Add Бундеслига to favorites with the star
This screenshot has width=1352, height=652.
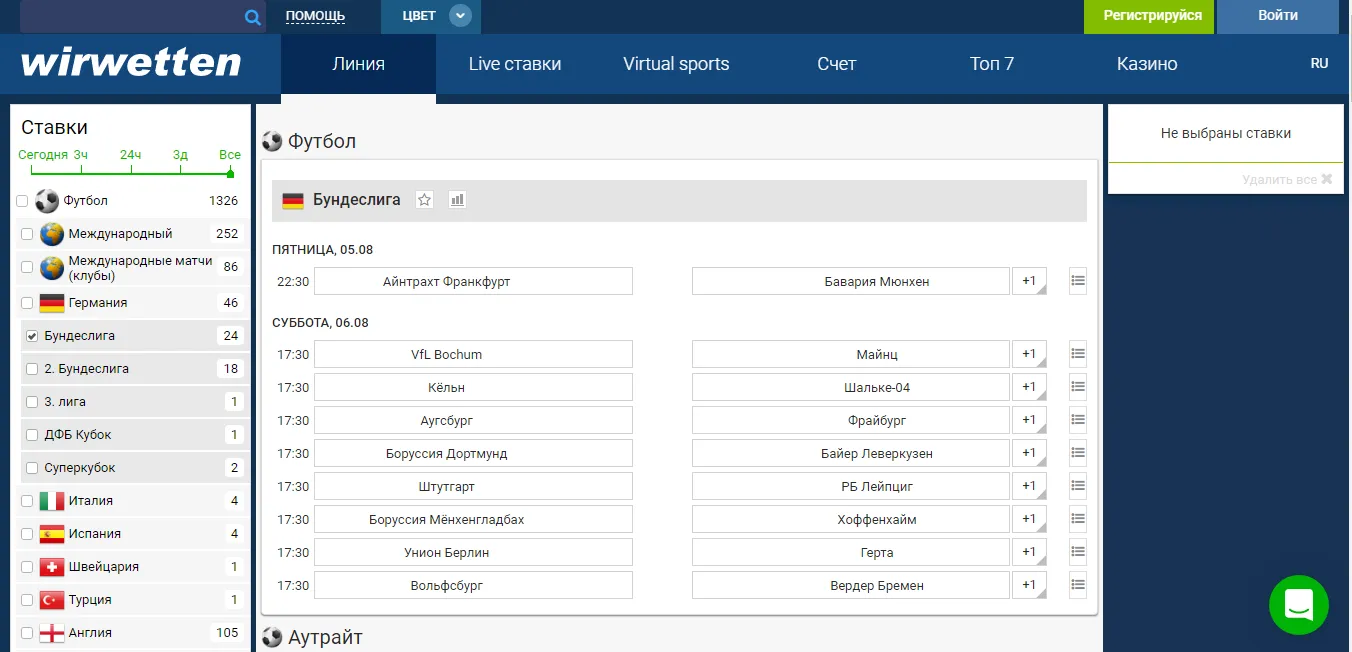click(x=424, y=200)
